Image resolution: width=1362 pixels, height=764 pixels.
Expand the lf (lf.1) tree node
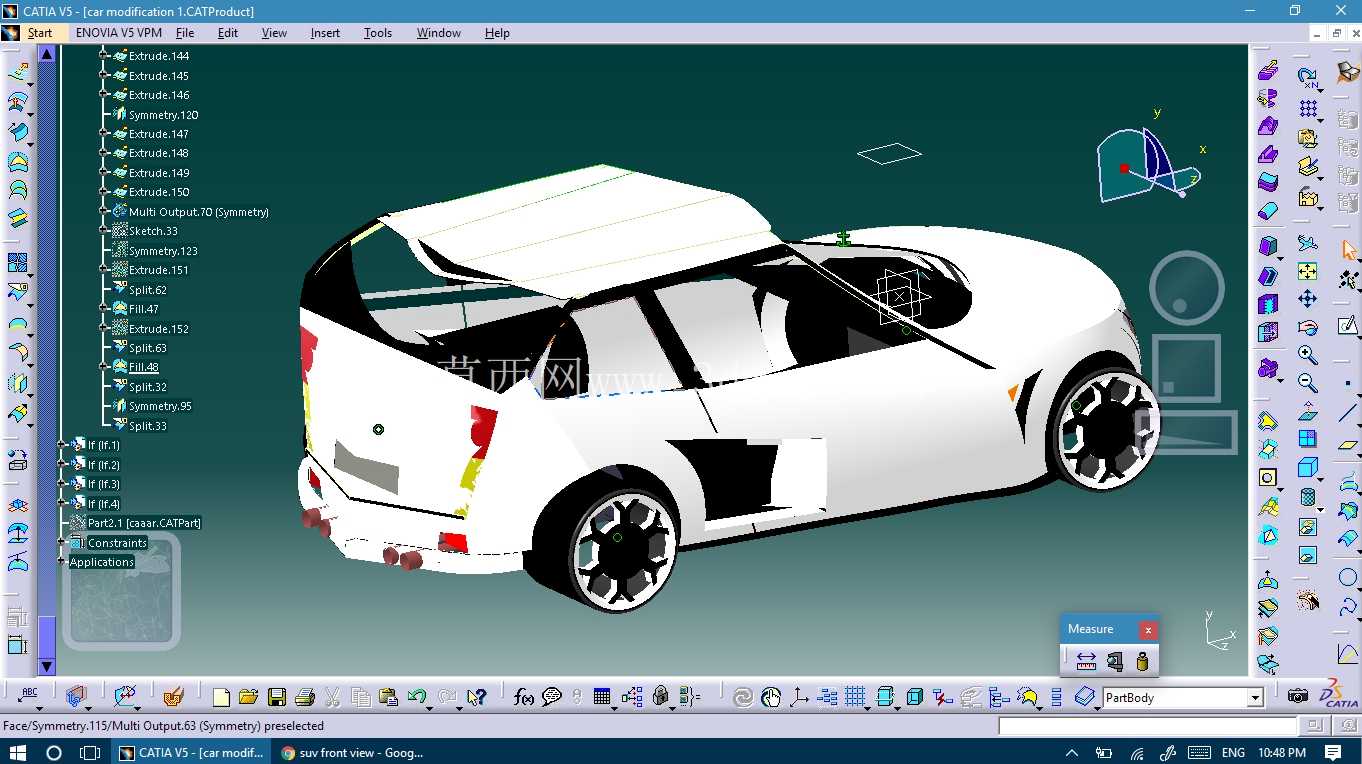(x=63, y=445)
